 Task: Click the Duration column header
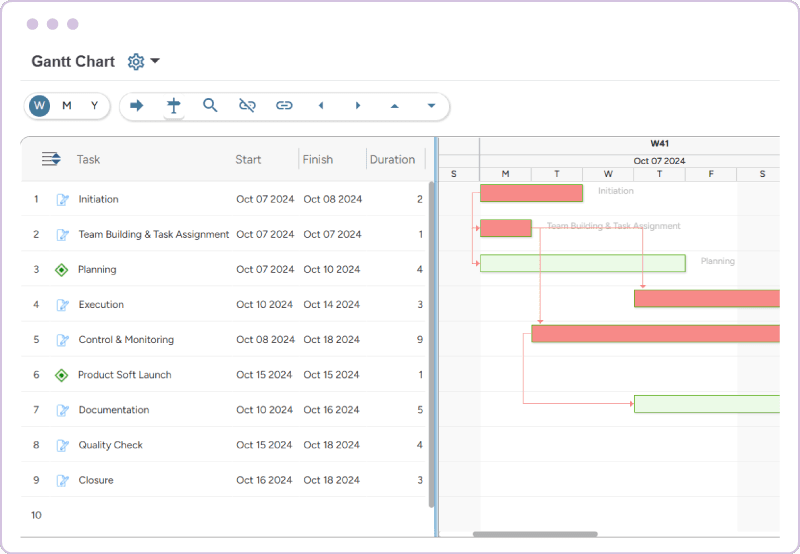392,160
